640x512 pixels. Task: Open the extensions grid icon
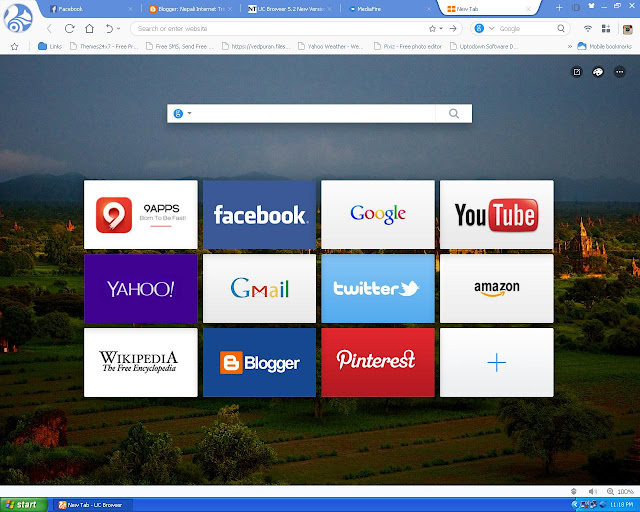pyautogui.click(x=606, y=29)
